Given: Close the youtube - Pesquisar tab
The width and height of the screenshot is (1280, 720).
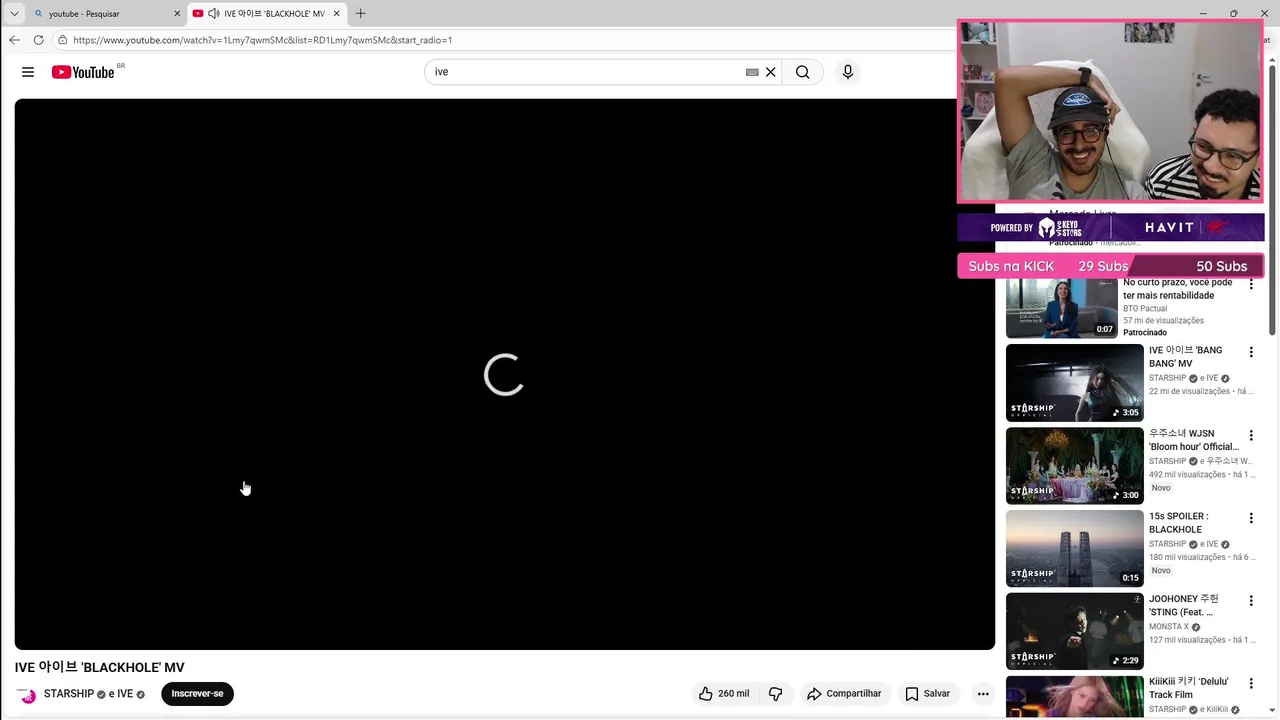Looking at the screenshot, I should (177, 13).
